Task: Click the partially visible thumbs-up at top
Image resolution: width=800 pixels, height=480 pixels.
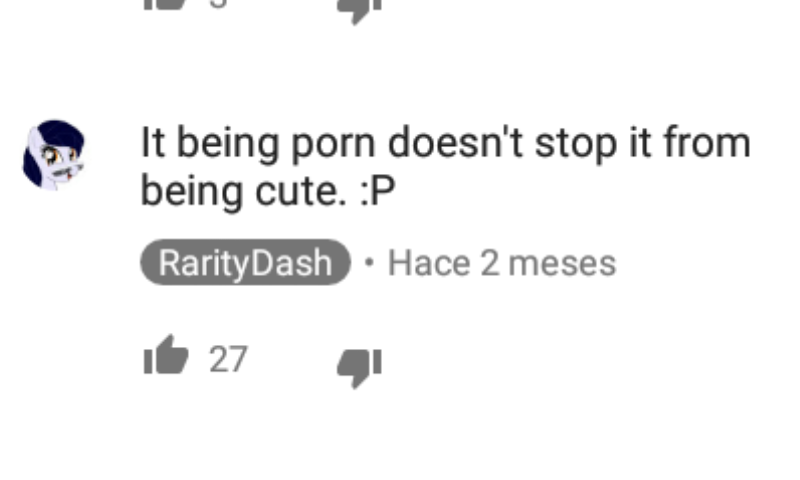Action: coord(165,5)
